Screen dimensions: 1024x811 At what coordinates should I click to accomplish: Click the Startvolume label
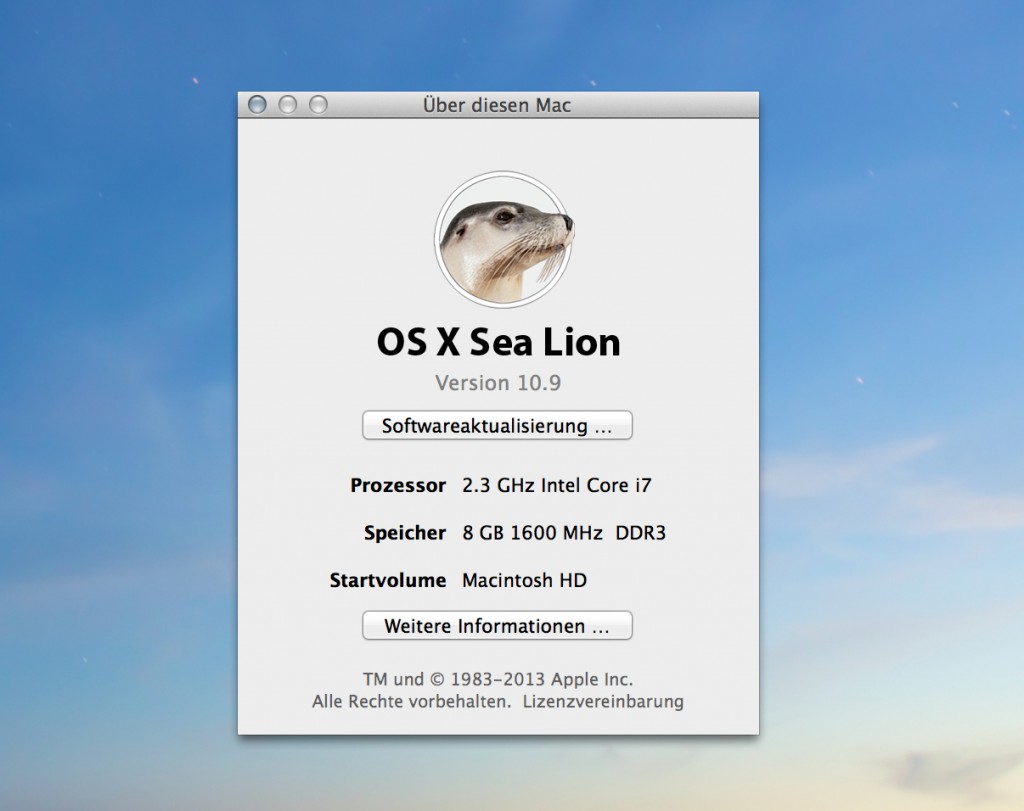pos(388,580)
